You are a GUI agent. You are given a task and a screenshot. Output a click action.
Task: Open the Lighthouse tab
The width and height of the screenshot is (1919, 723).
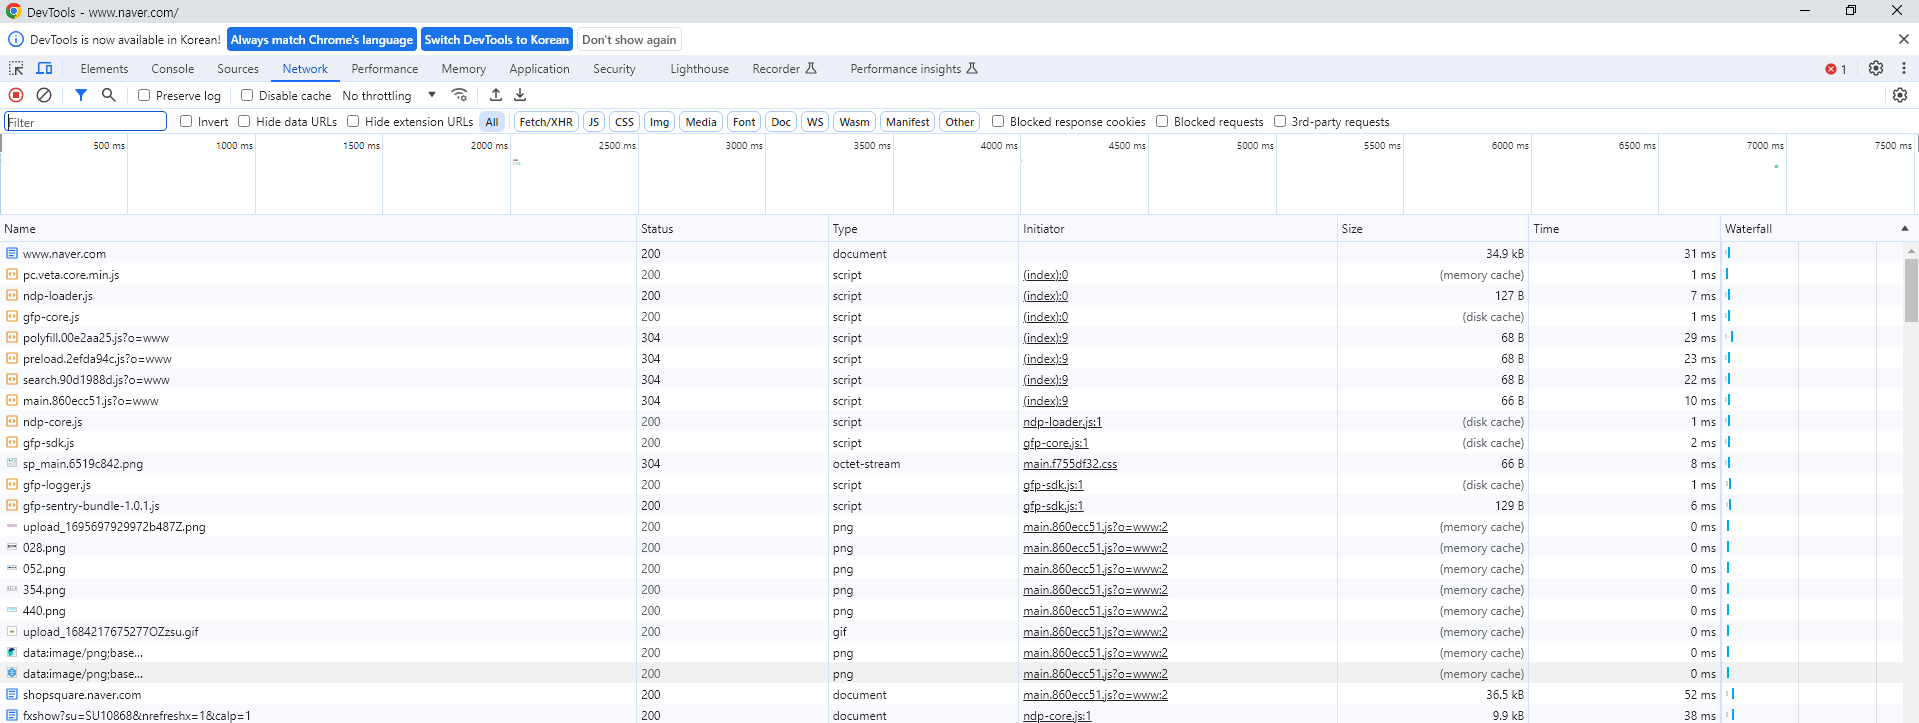[699, 69]
